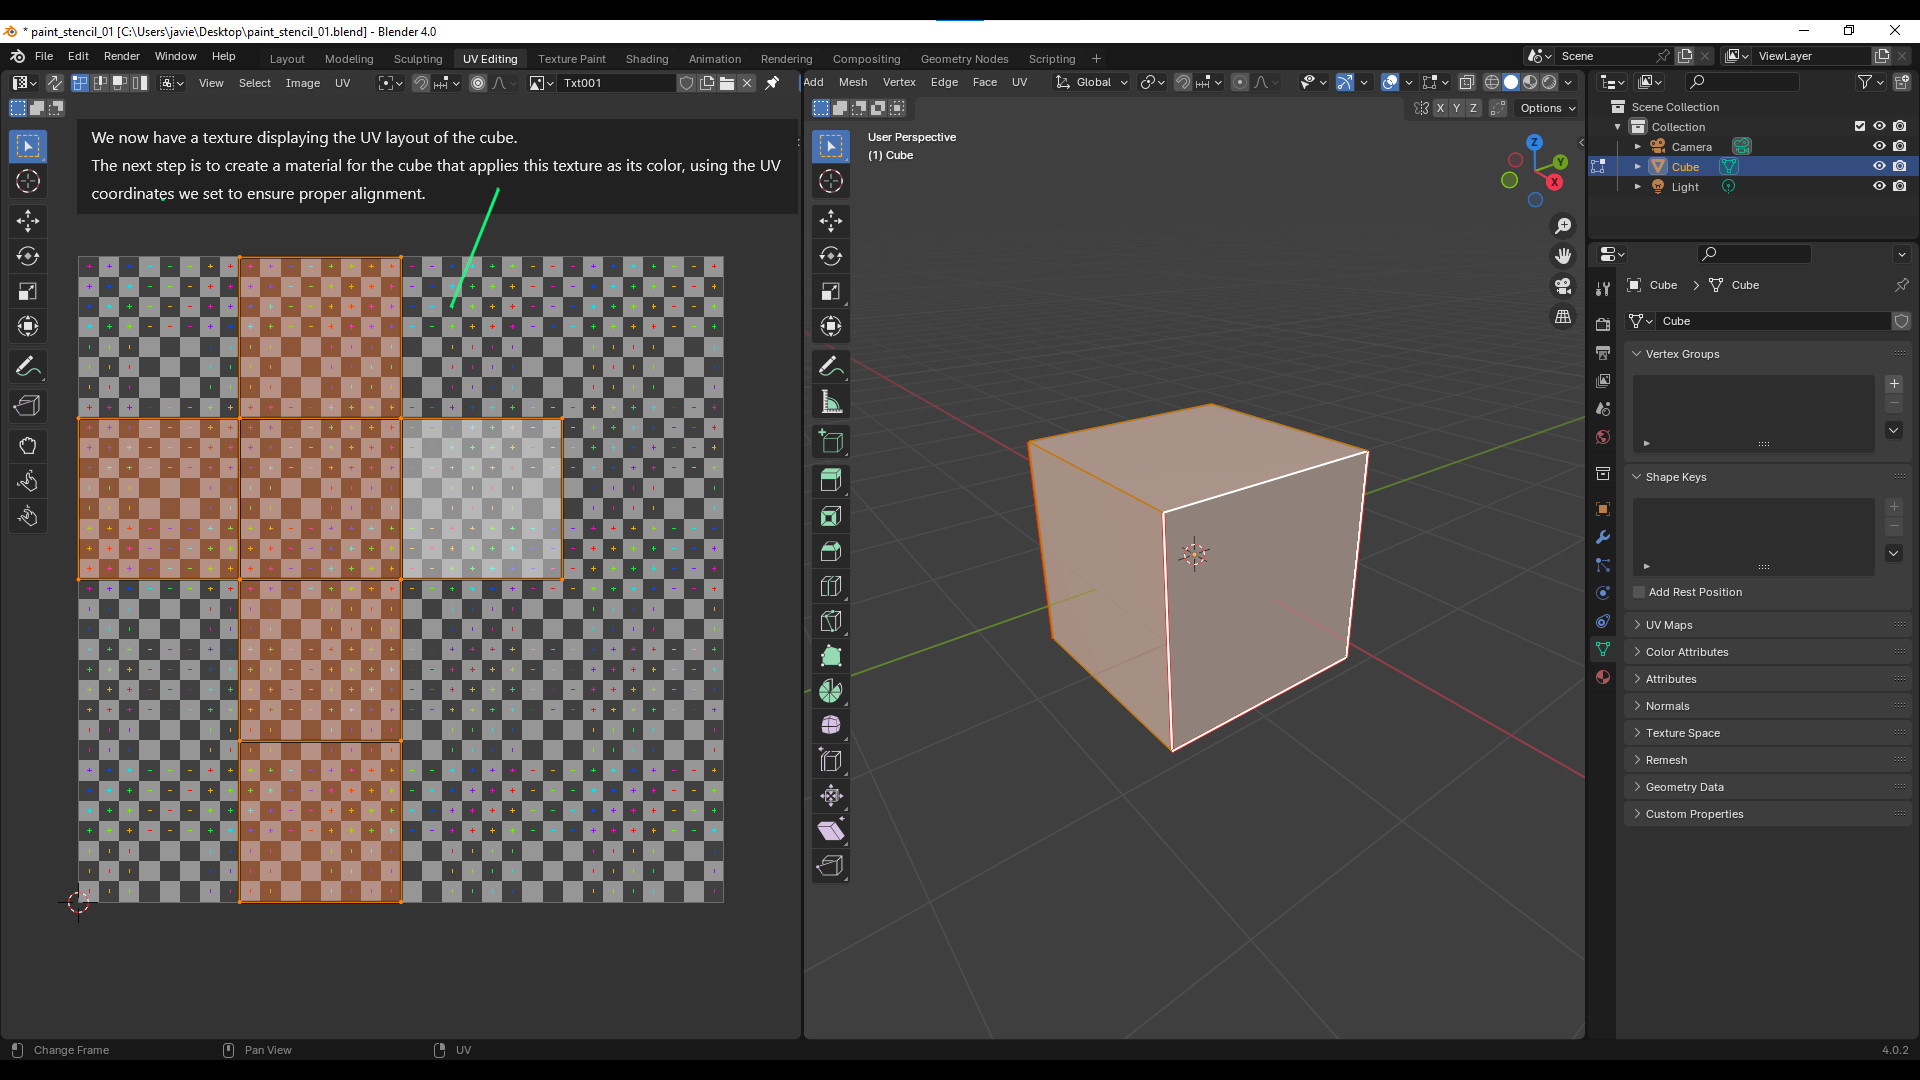Image resolution: width=1920 pixels, height=1080 pixels.
Task: Select the Loop Cut tool
Action: click(x=831, y=586)
